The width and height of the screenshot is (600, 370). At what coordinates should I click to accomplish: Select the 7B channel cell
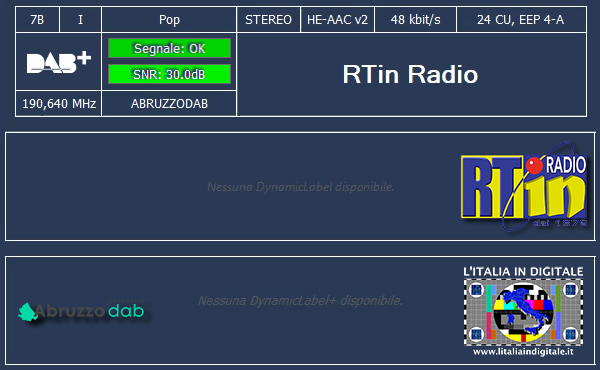tap(37, 20)
